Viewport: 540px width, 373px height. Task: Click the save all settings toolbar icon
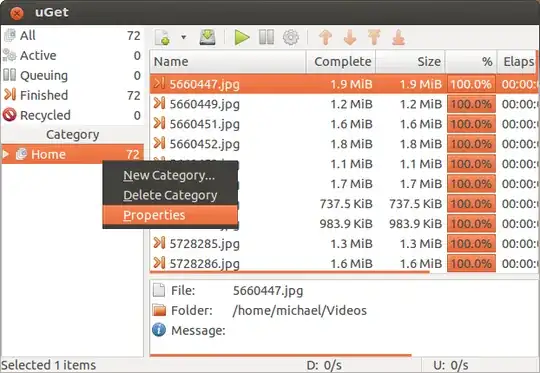tap(208, 37)
